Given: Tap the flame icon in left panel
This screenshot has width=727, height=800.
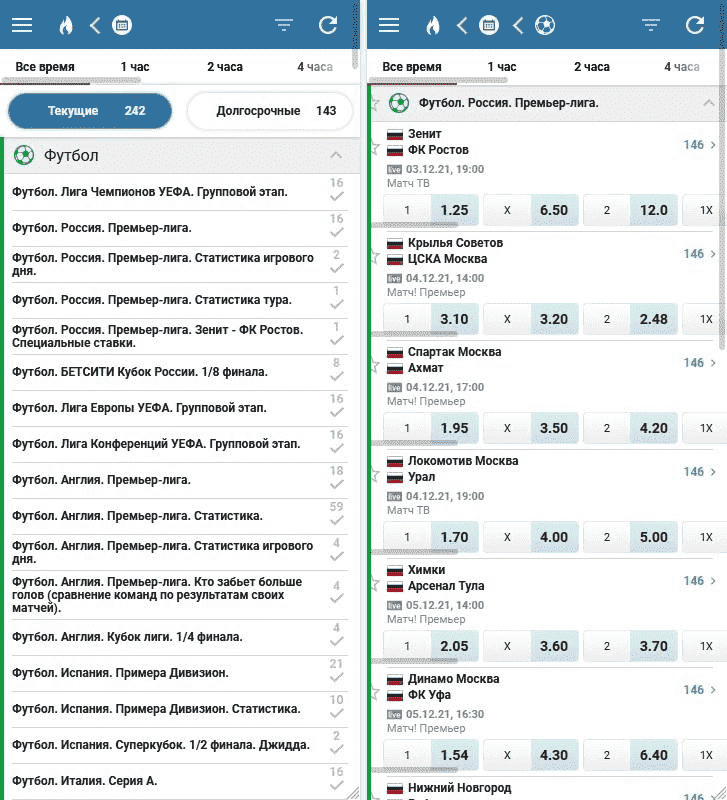Looking at the screenshot, I should pos(66,25).
